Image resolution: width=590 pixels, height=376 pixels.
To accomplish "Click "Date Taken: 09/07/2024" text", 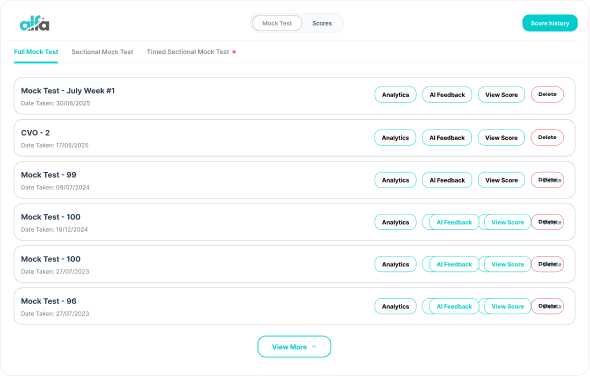I will [55, 188].
